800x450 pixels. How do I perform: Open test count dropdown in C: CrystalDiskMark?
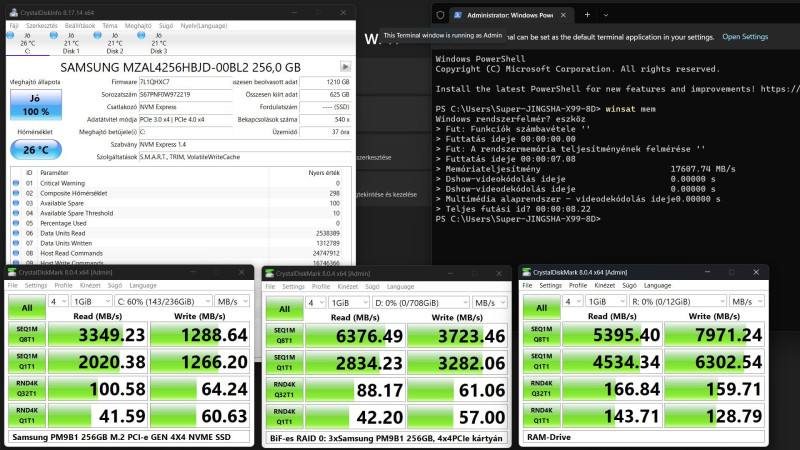pyautogui.click(x=58, y=302)
